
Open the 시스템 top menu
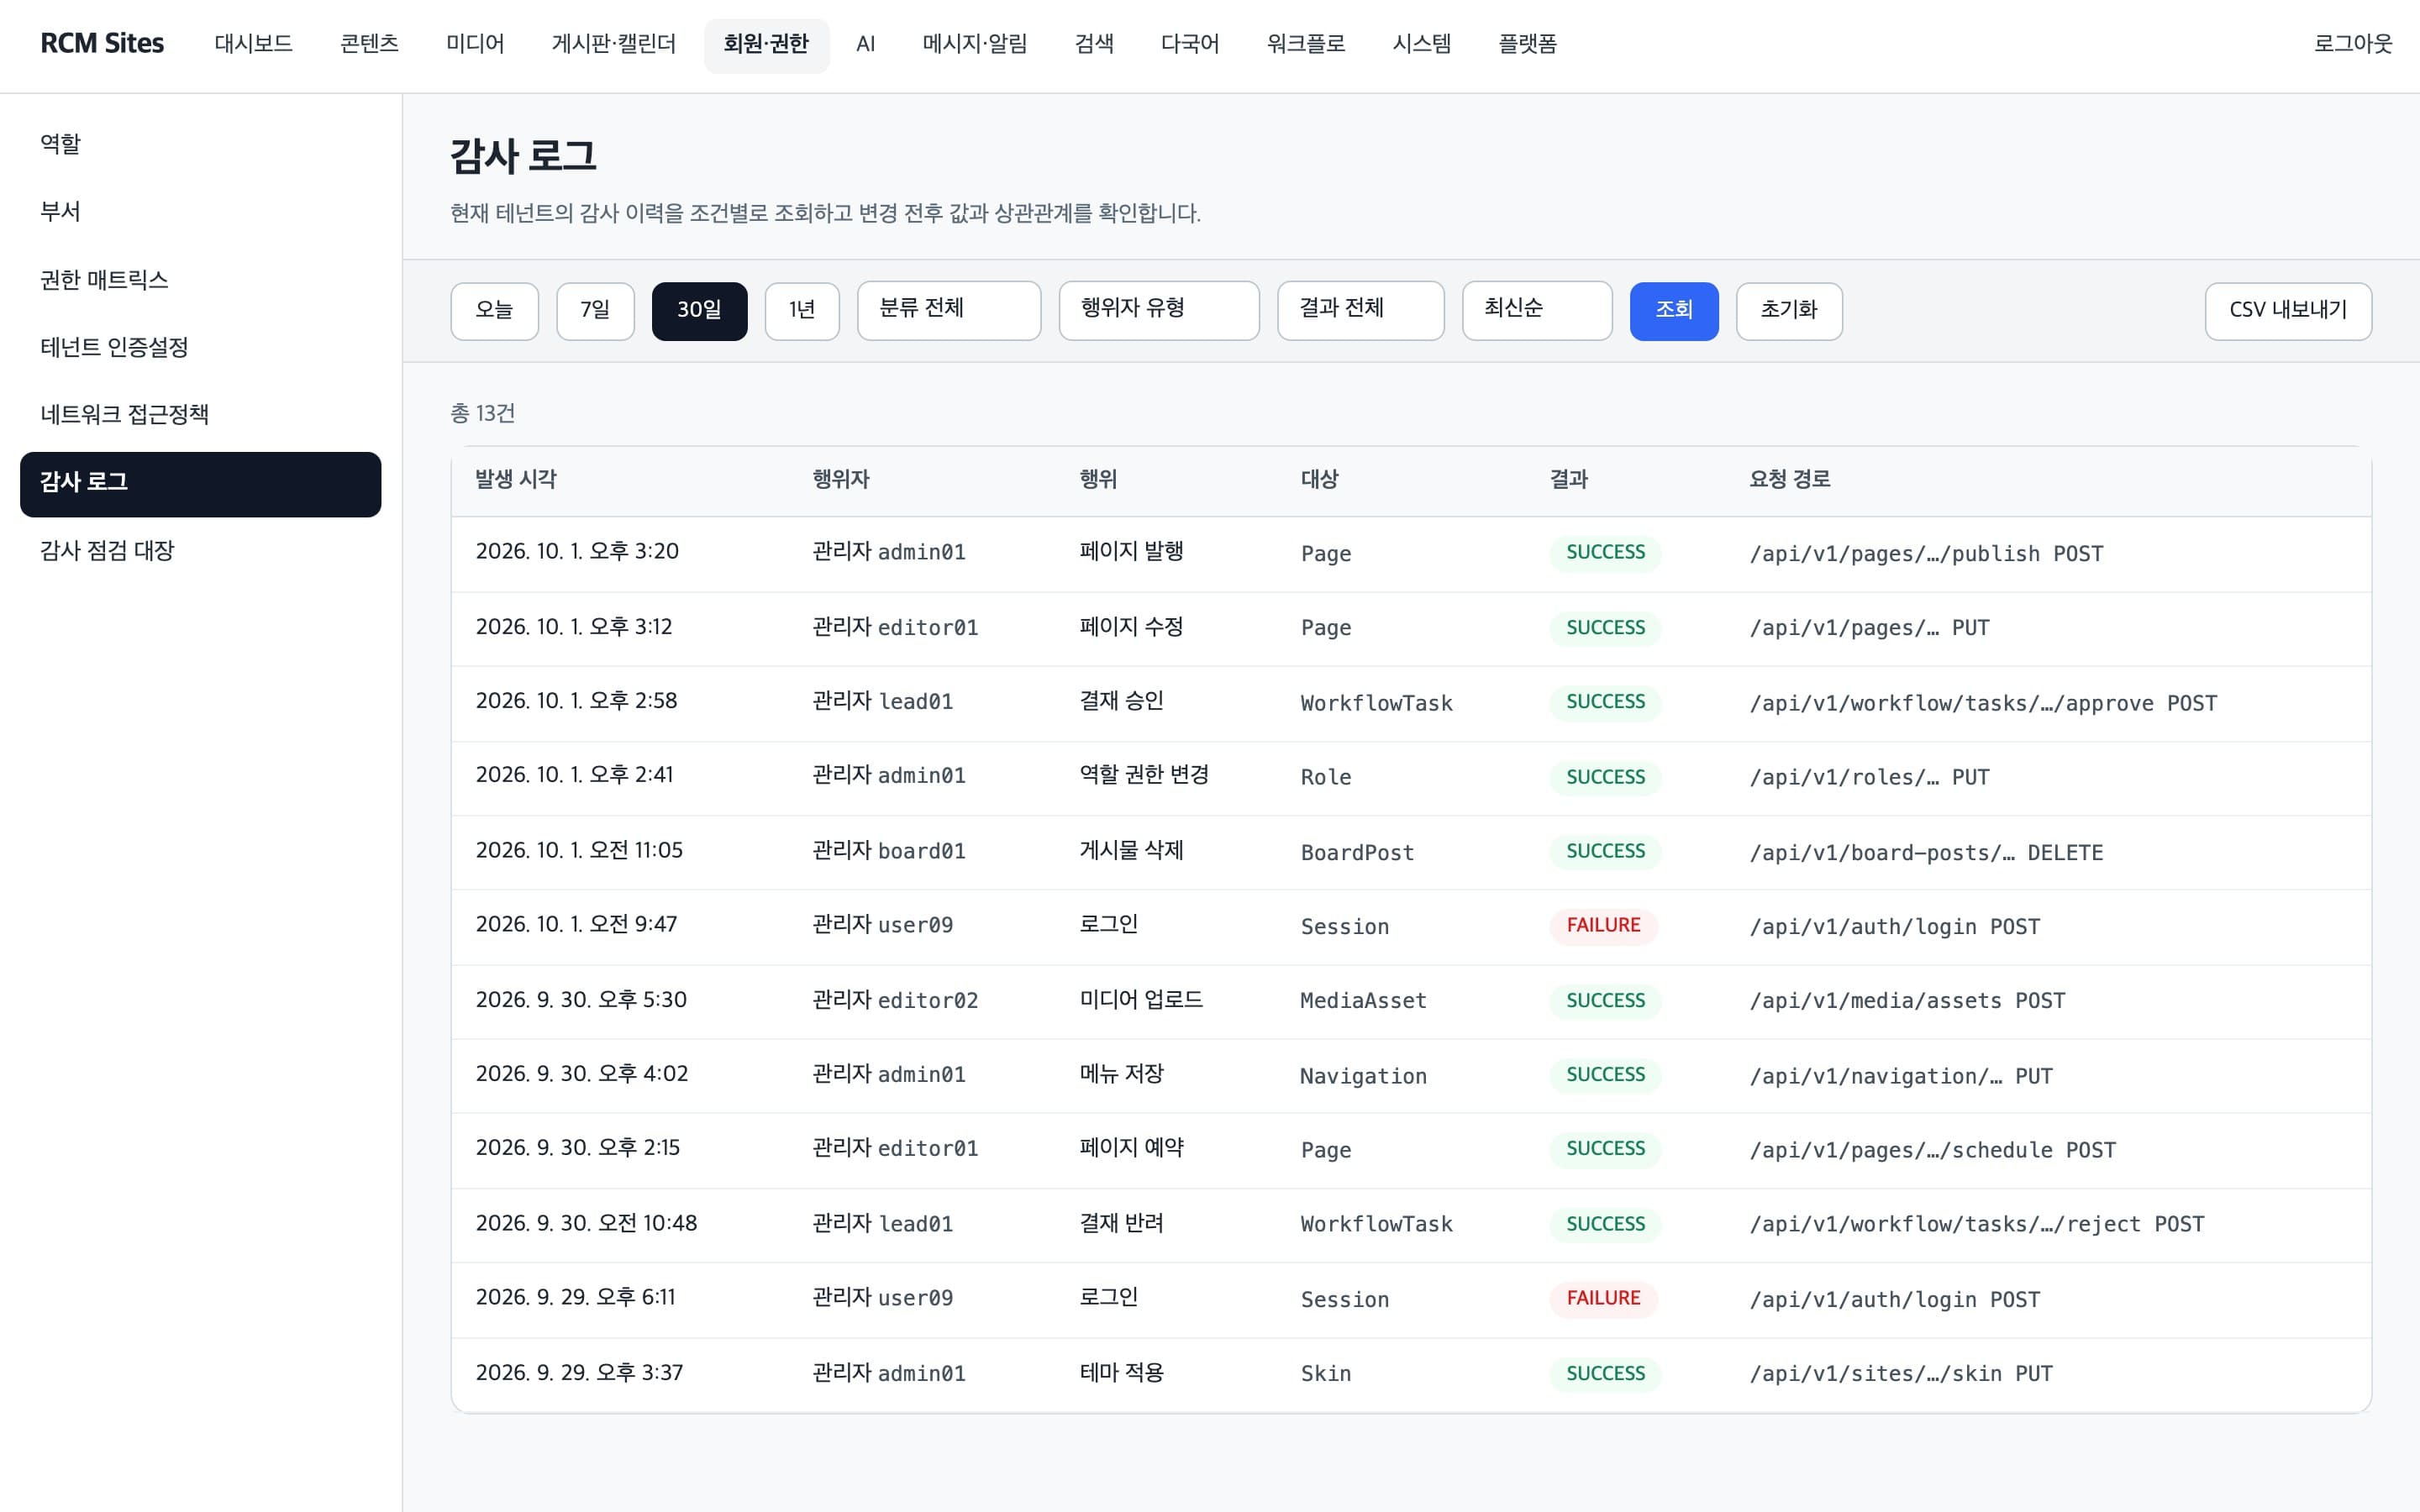point(1421,44)
